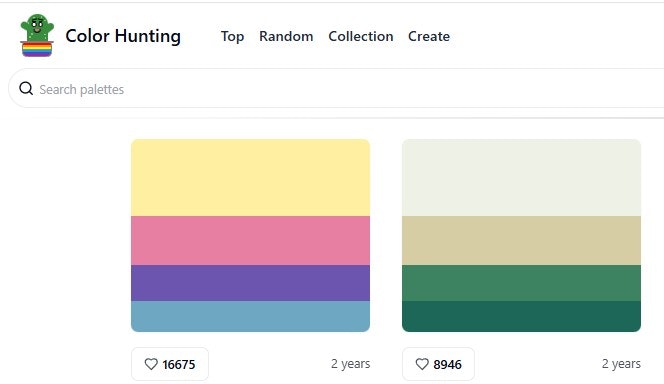The width and height of the screenshot is (664, 384).
Task: Go to the Collection page
Action: (x=361, y=36)
